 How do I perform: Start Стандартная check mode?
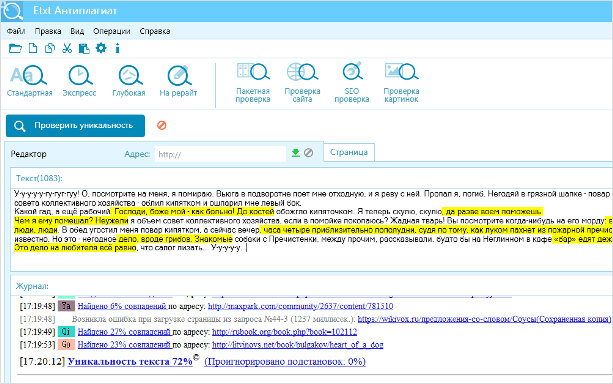tap(29, 81)
